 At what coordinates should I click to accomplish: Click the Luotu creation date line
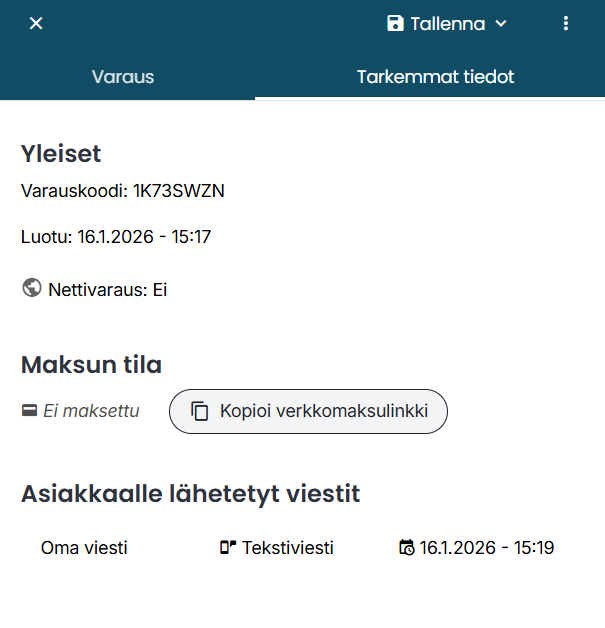click(x=116, y=237)
